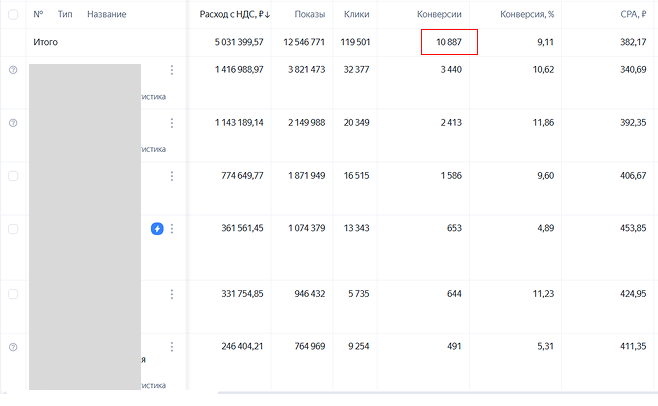This screenshot has width=658, height=406.
Task: Click the conversion rate cell 11,86
Action: pyautogui.click(x=543, y=123)
